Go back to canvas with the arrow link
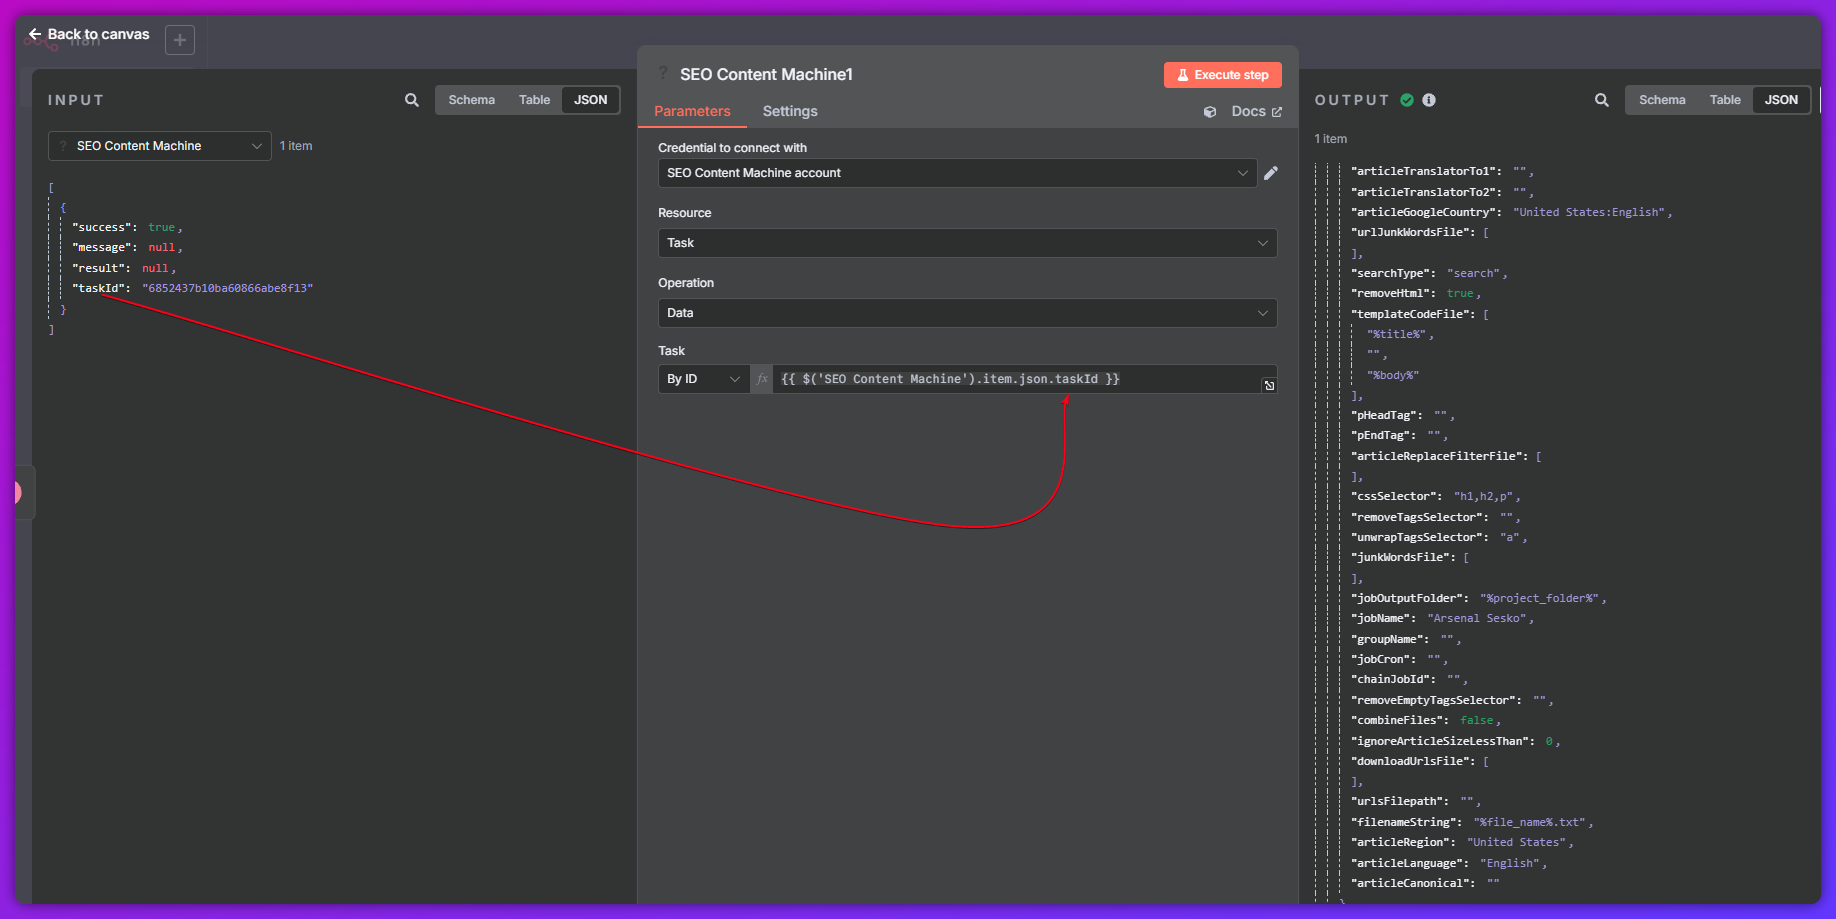Viewport: 1836px width, 919px height. [x=89, y=34]
